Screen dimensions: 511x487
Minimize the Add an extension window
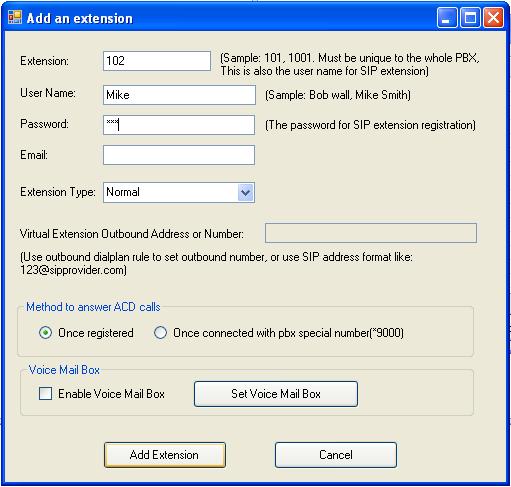click(x=447, y=18)
